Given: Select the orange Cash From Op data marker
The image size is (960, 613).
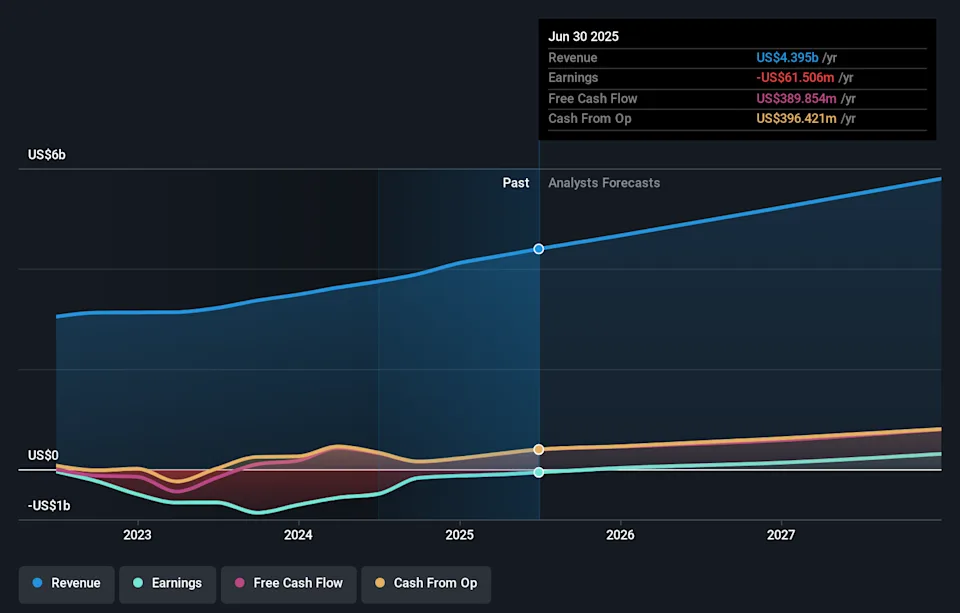Looking at the screenshot, I should [x=539, y=450].
